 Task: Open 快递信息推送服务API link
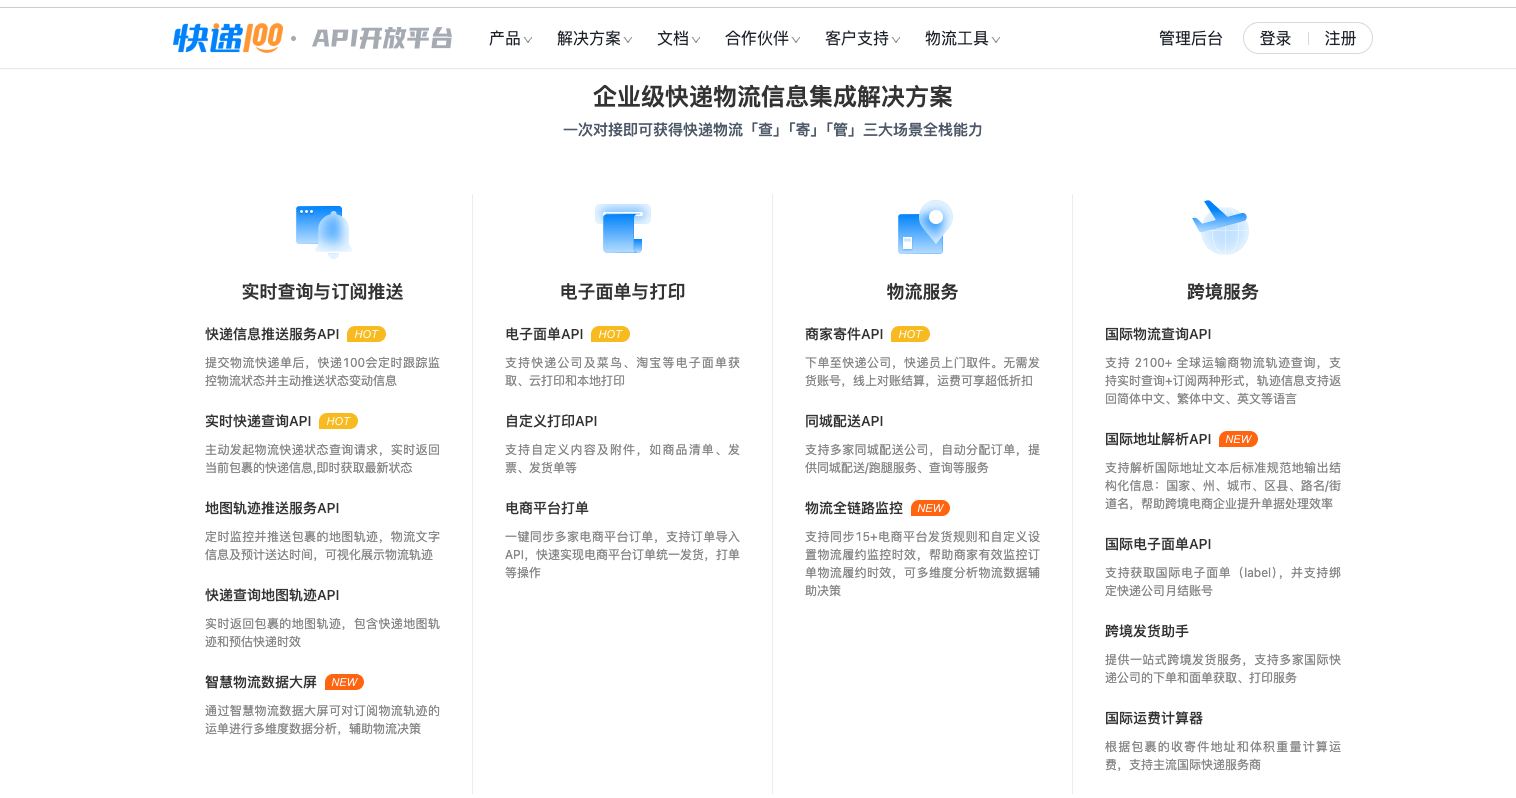pyautogui.click(x=272, y=334)
